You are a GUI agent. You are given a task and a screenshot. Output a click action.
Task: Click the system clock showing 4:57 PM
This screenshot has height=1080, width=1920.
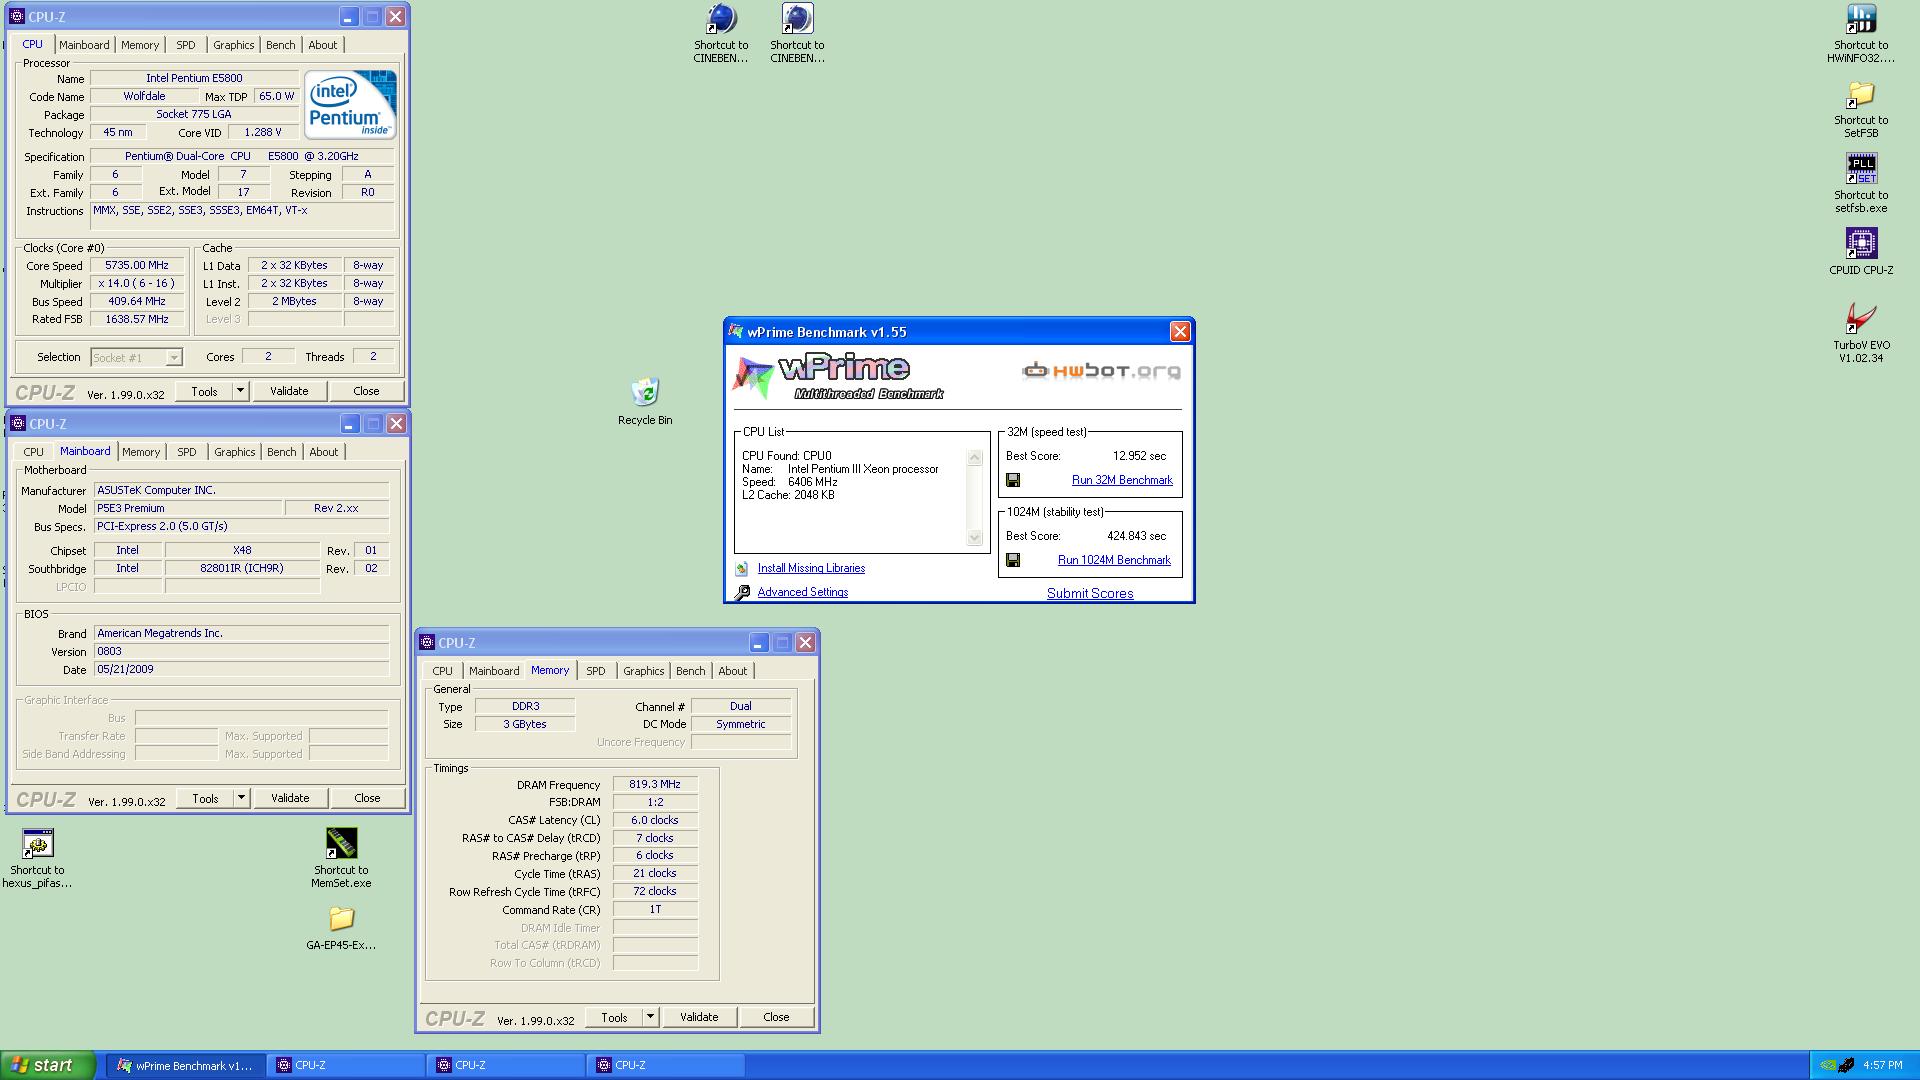pos(1883,1065)
